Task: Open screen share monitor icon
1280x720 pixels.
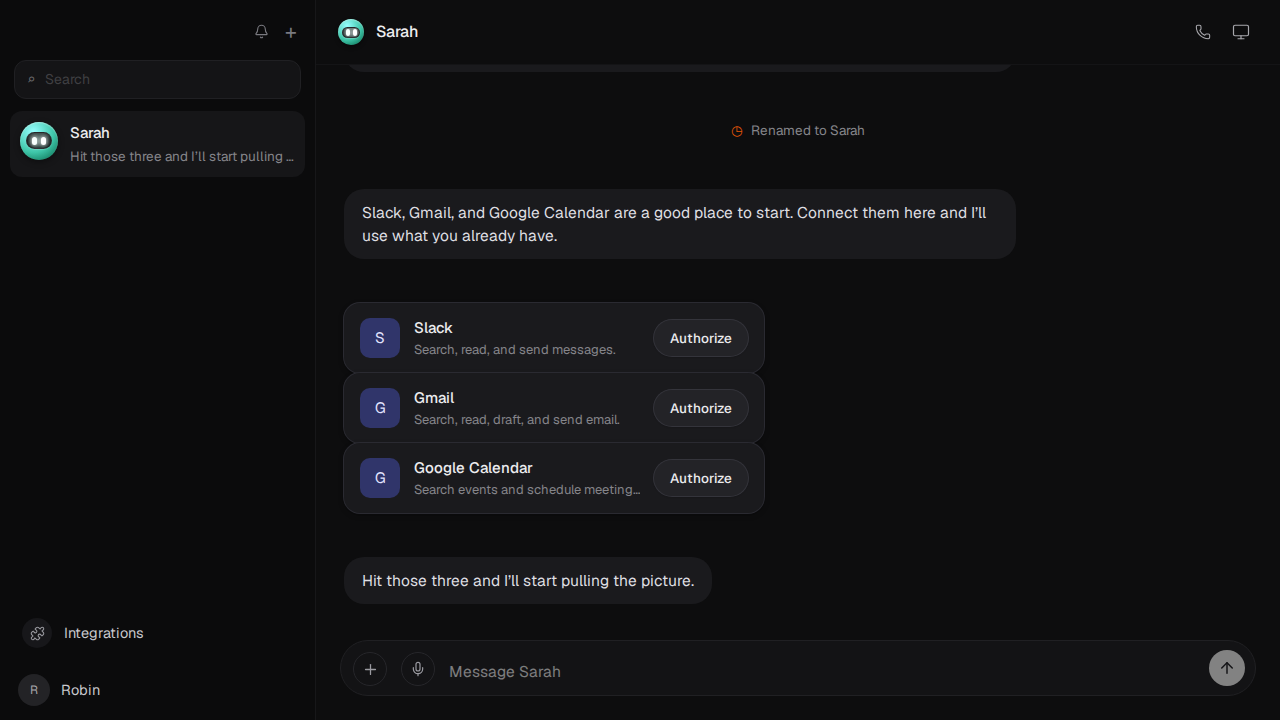Action: point(1241,32)
